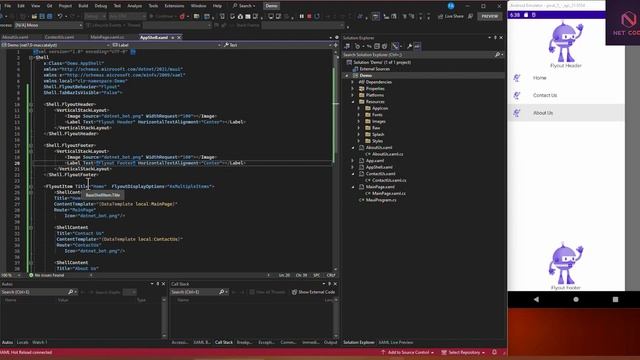Select Home in the emulator flyout
Screen dimensions: 640x360
(566, 78)
